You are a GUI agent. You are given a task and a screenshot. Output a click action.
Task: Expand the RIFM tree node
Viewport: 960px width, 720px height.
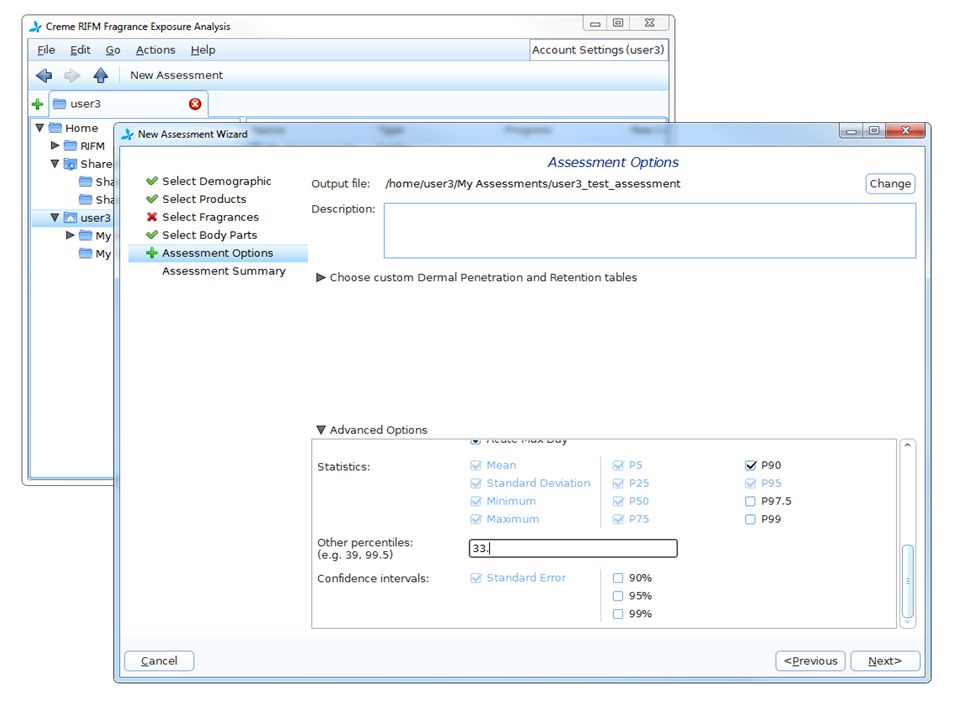click(55, 146)
